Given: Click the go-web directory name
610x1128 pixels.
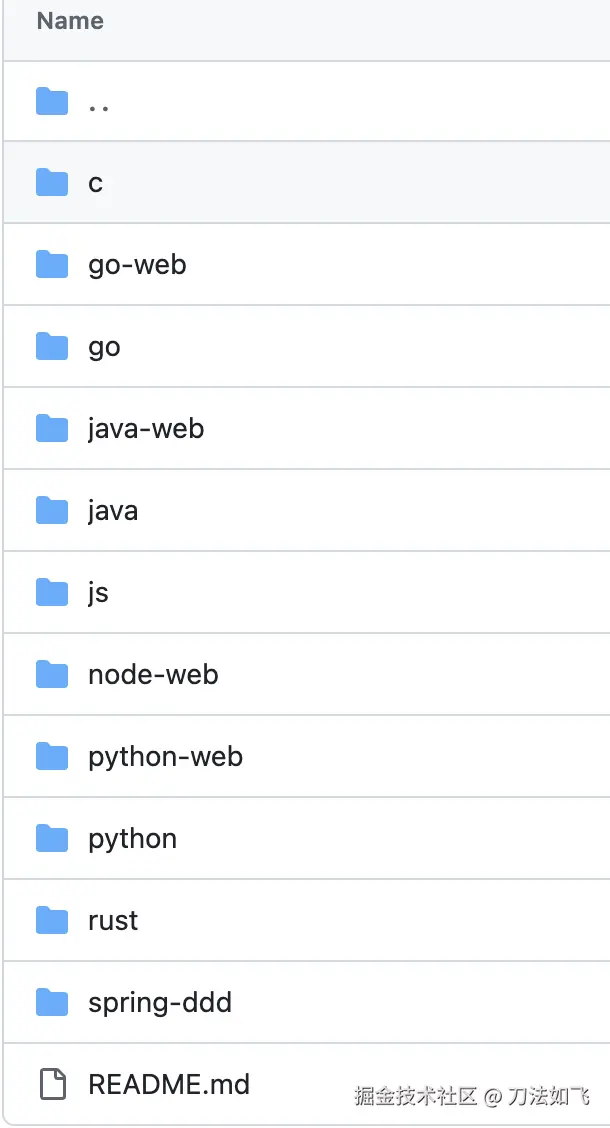Looking at the screenshot, I should click(137, 265).
